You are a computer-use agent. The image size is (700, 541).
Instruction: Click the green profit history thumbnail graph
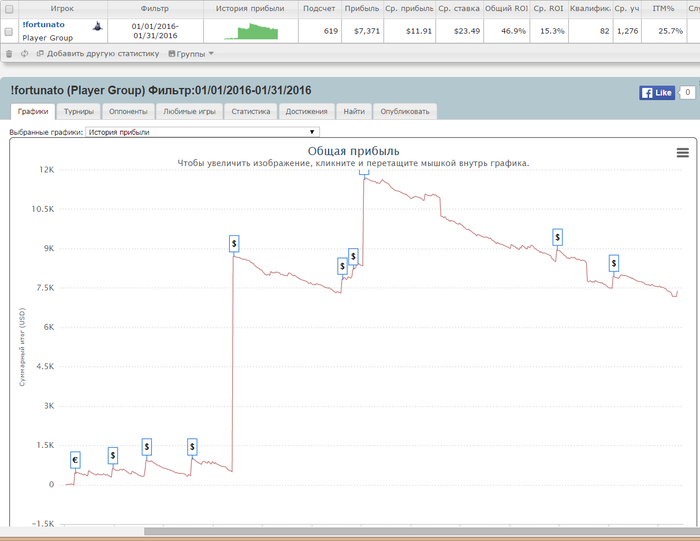[x=251, y=31]
